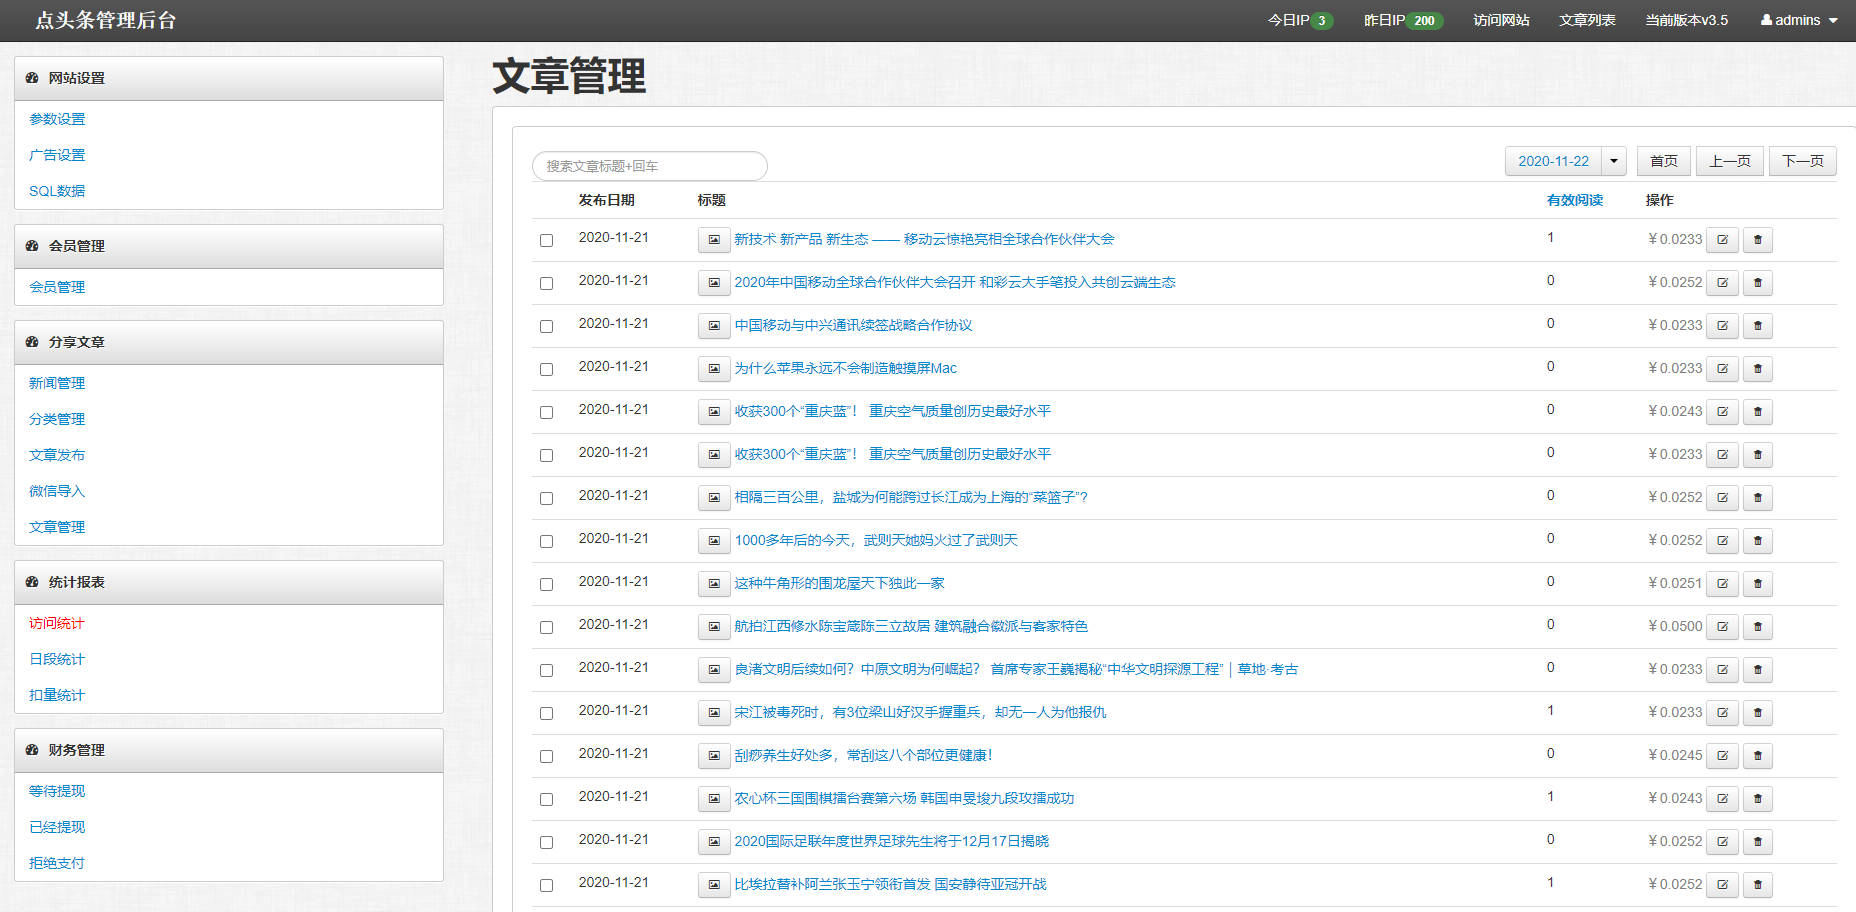Delete article 为什么苹果永远不会制造触摸屏Mac
Screen dimensions: 1856x912
(x=1757, y=369)
